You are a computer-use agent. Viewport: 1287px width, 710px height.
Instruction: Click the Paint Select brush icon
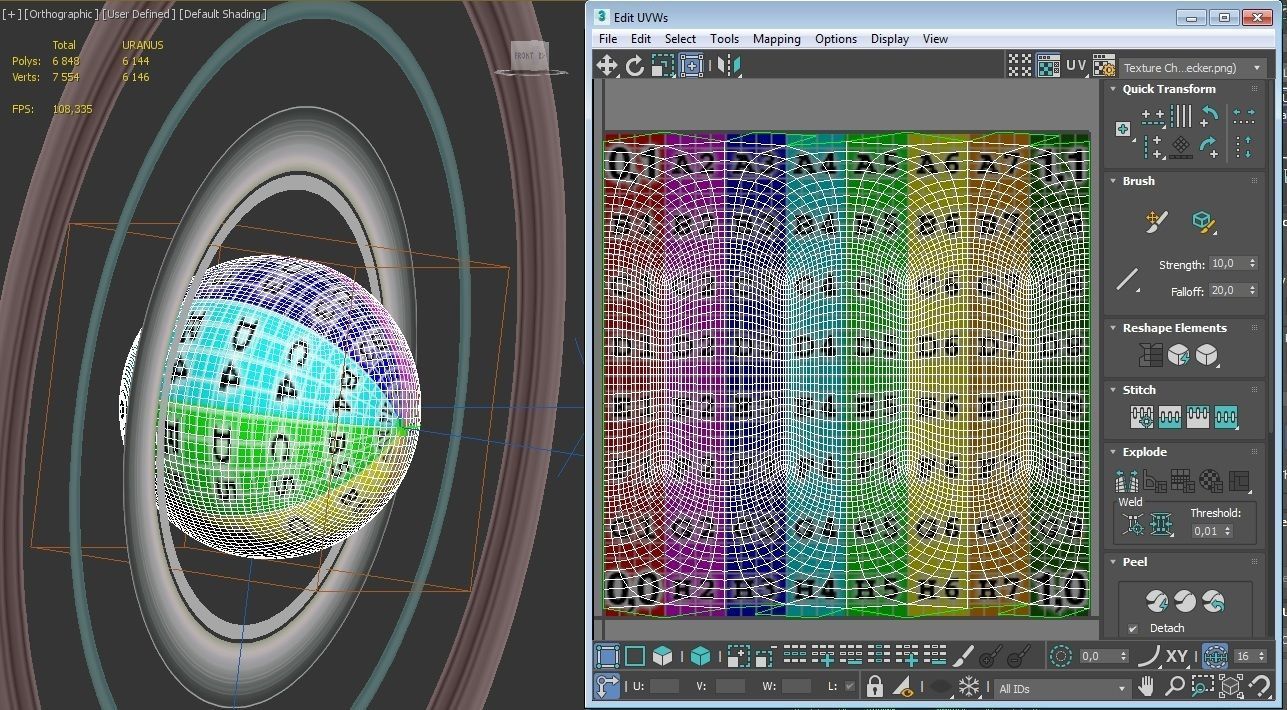(x=962, y=656)
